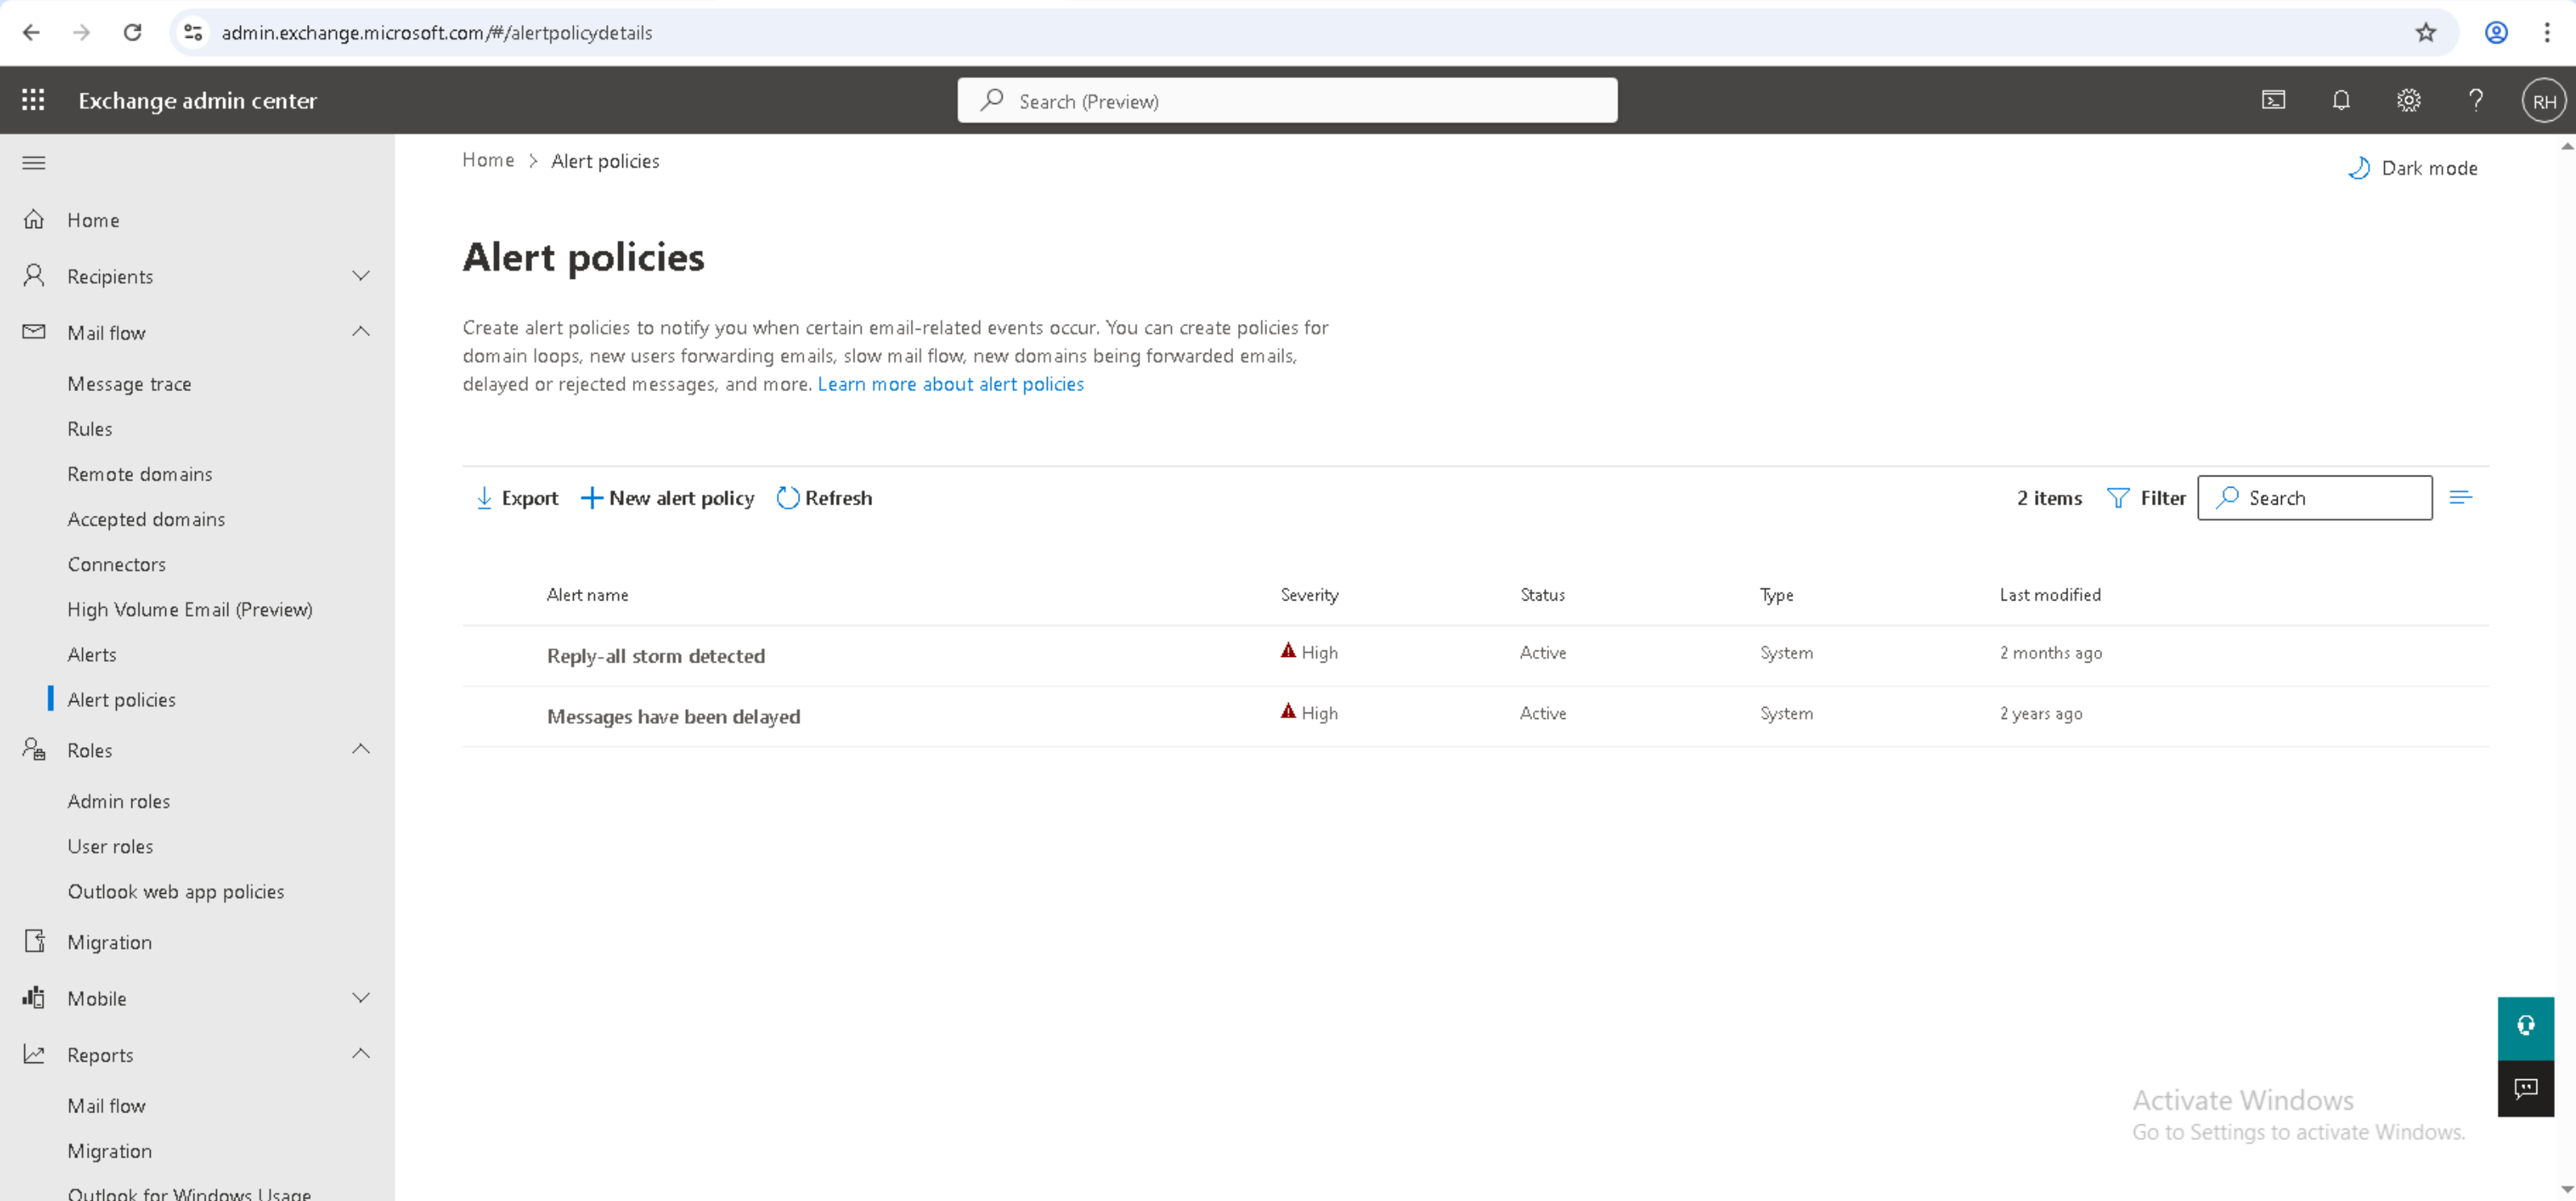Go to Connectors page
Screen dimensions: 2576x1201
tap(116, 564)
